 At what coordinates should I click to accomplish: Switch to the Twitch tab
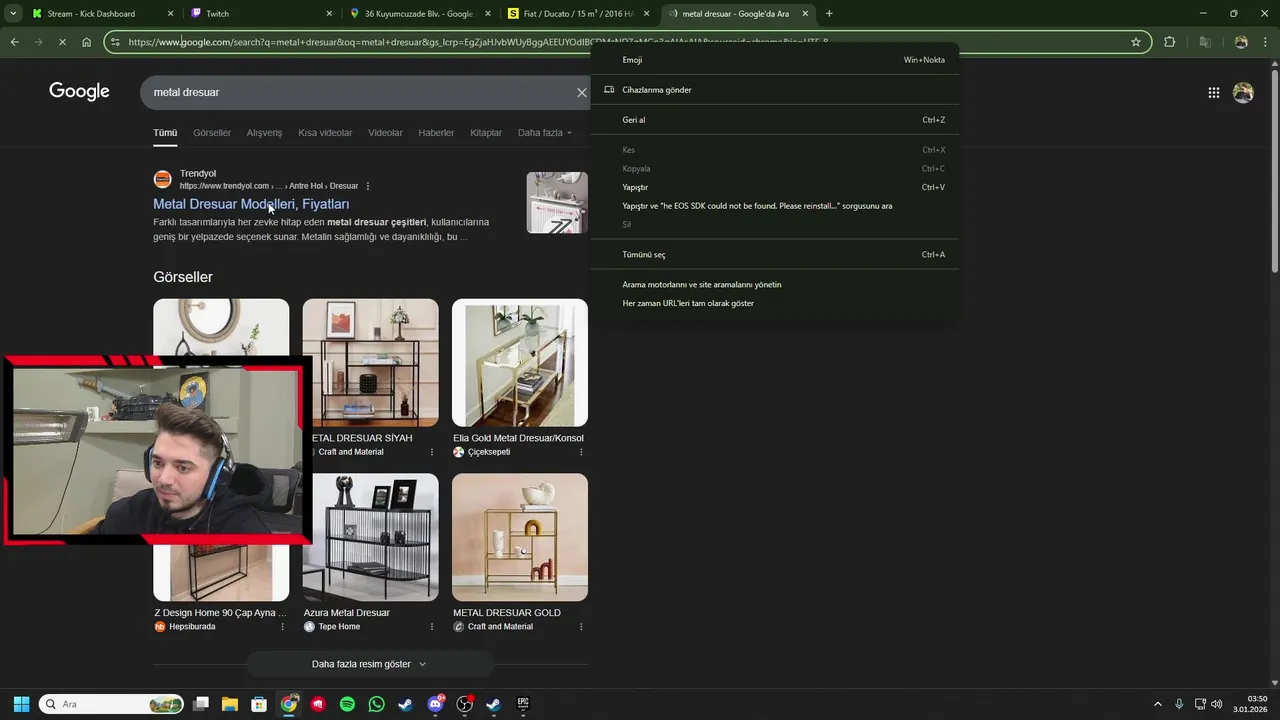[x=262, y=14]
